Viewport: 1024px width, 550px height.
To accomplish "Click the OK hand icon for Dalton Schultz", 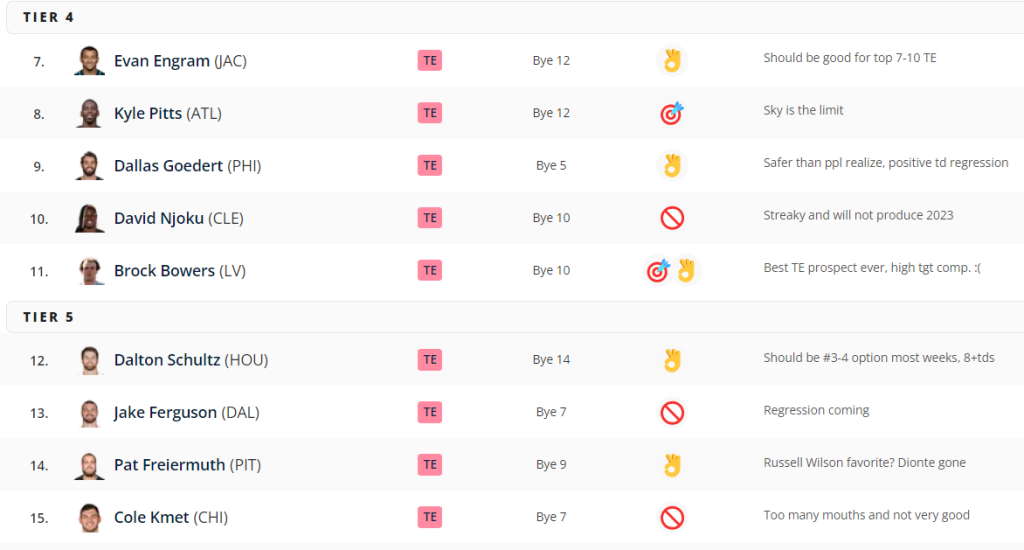I will pos(671,360).
